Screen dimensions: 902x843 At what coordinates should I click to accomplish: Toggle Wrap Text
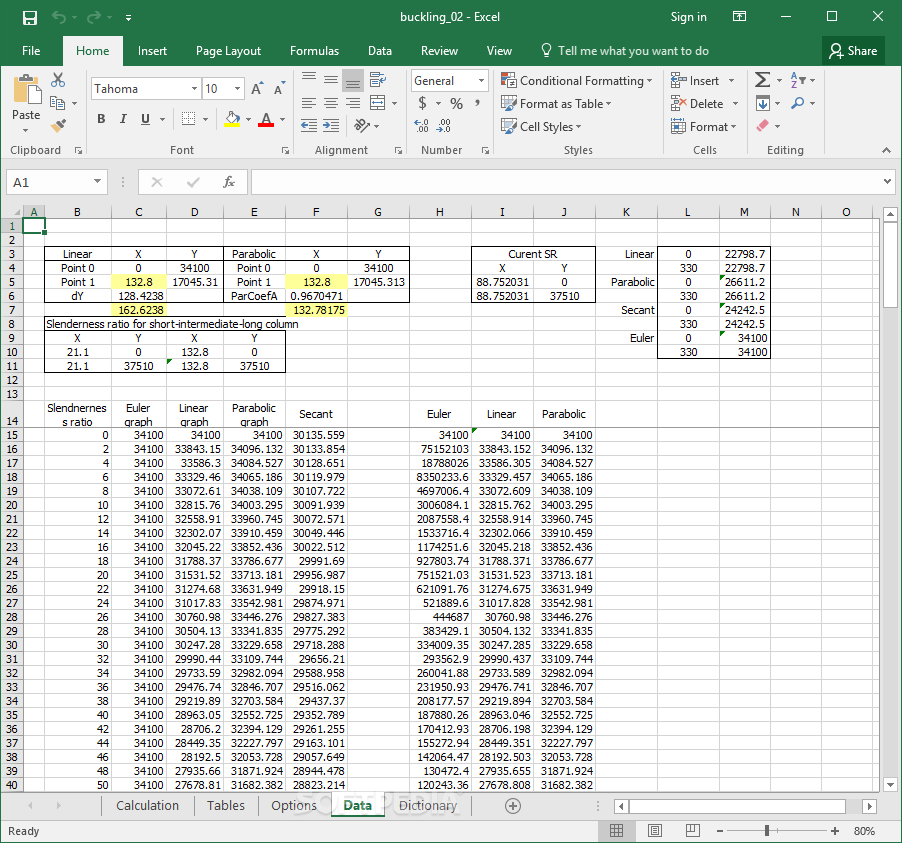coord(377,80)
